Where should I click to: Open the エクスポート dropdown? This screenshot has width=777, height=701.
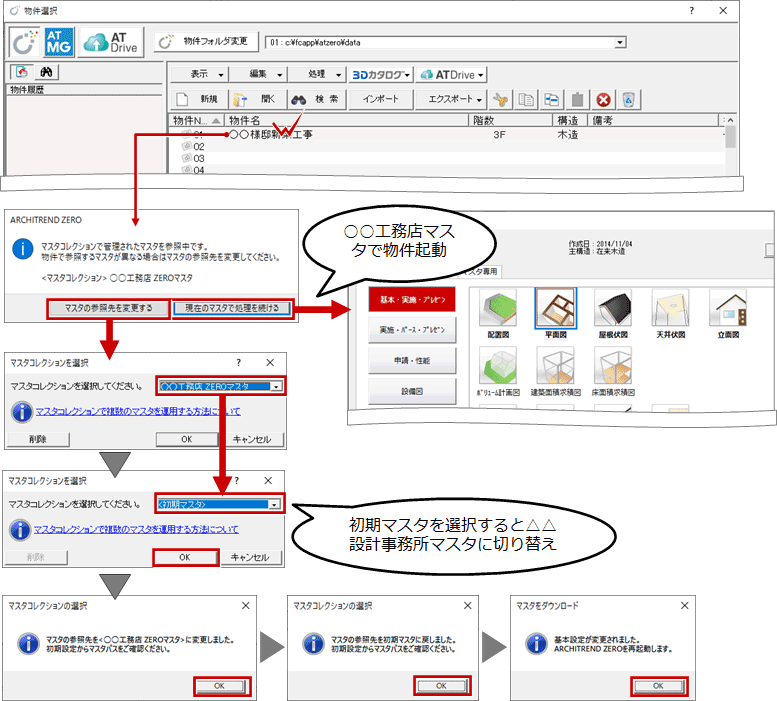tap(451, 99)
